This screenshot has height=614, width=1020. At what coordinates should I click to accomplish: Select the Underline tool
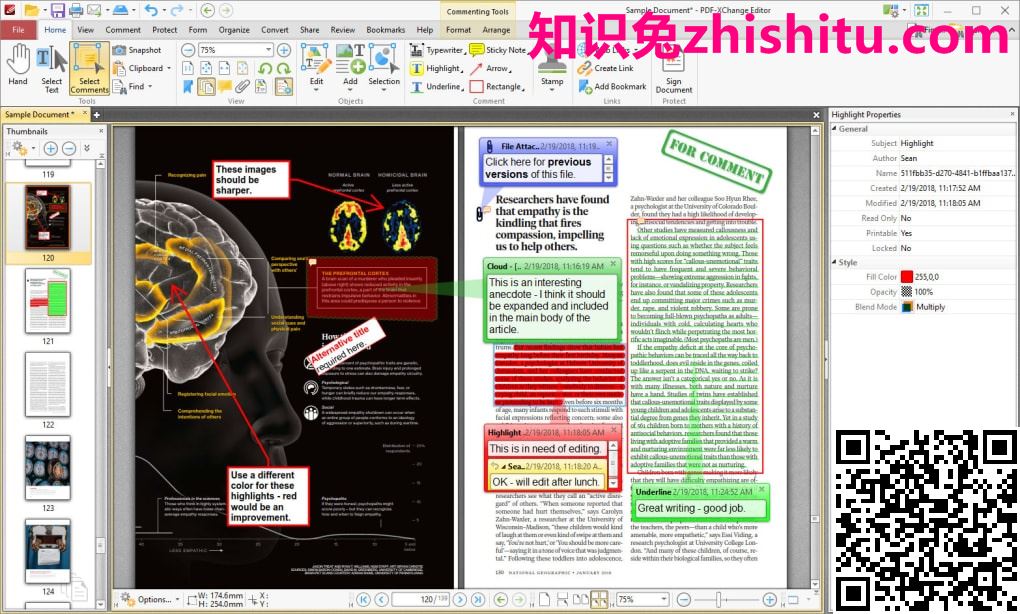pyautogui.click(x=436, y=87)
